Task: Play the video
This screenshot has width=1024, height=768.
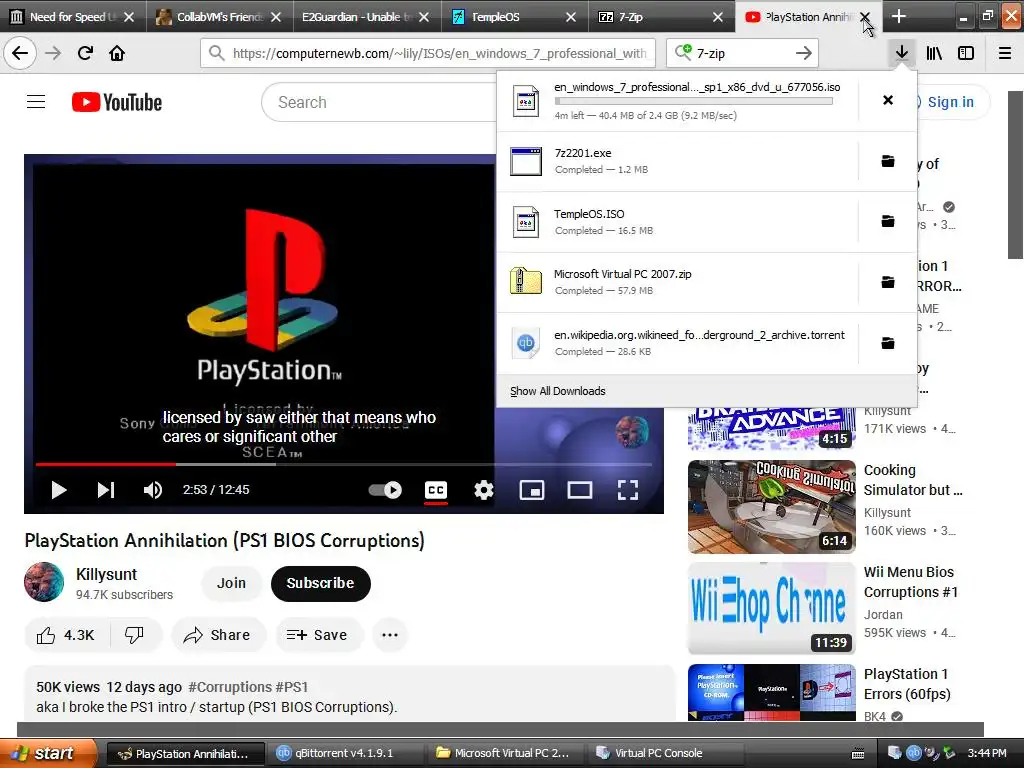Action: coord(59,490)
